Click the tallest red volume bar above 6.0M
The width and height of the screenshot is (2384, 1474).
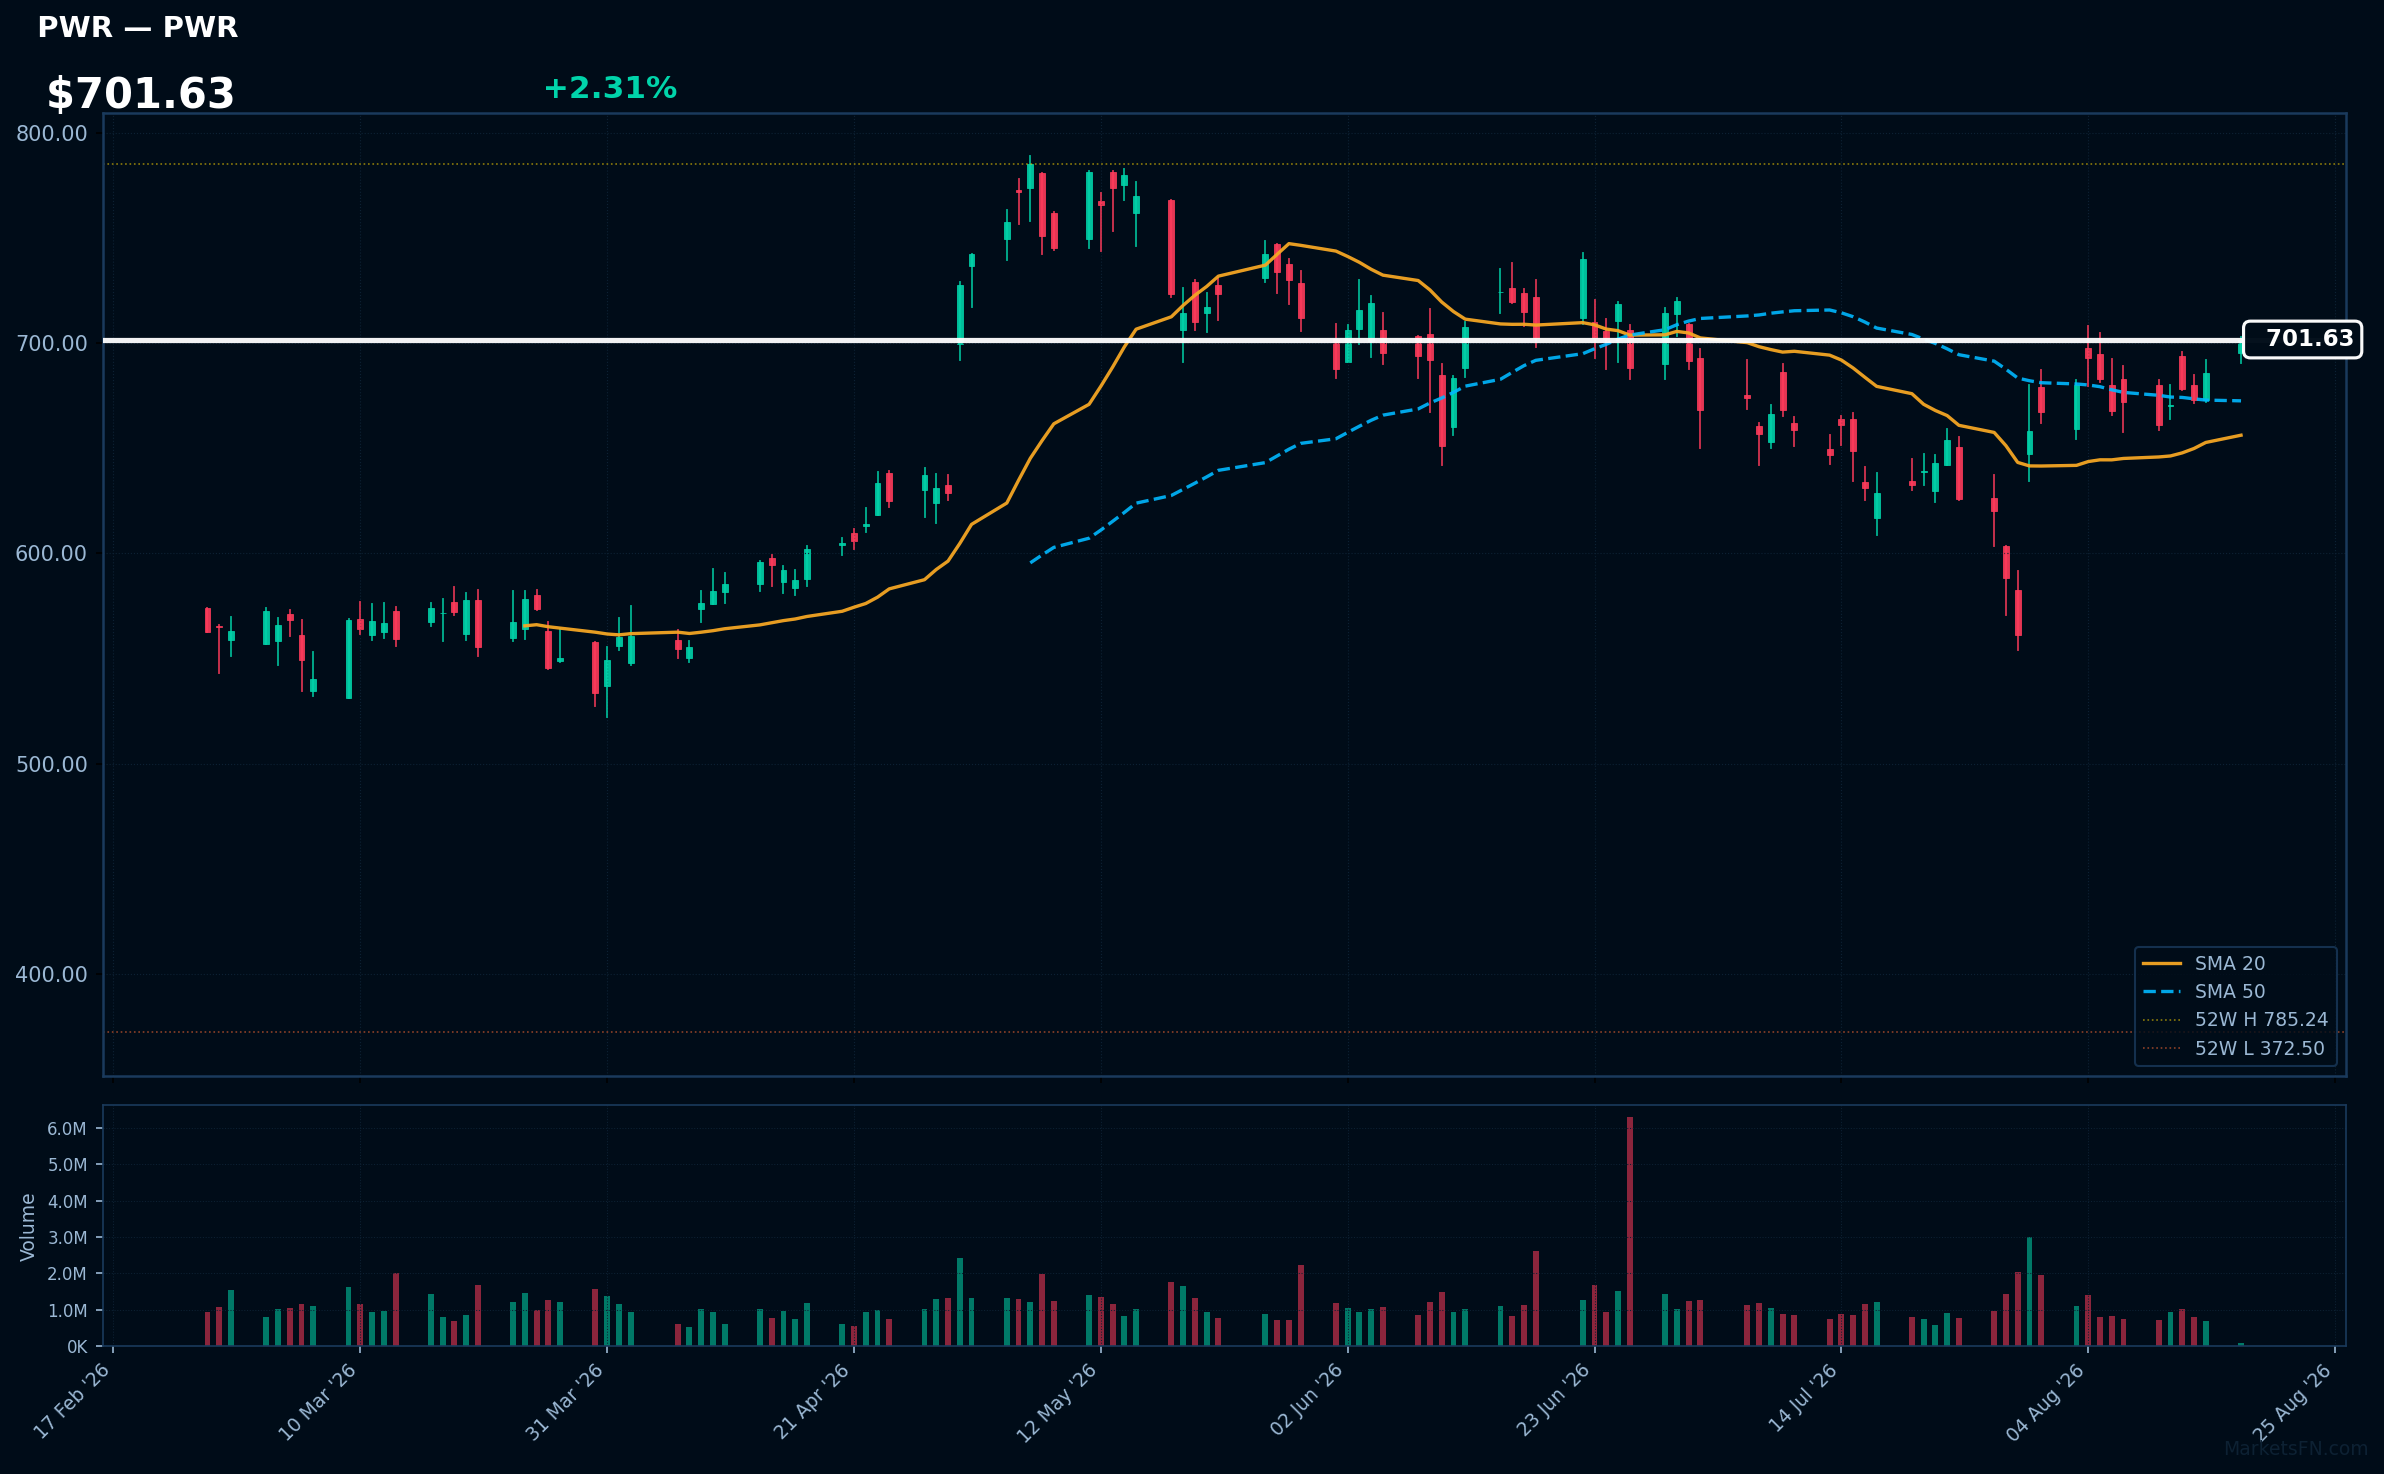pyautogui.click(x=1630, y=1231)
